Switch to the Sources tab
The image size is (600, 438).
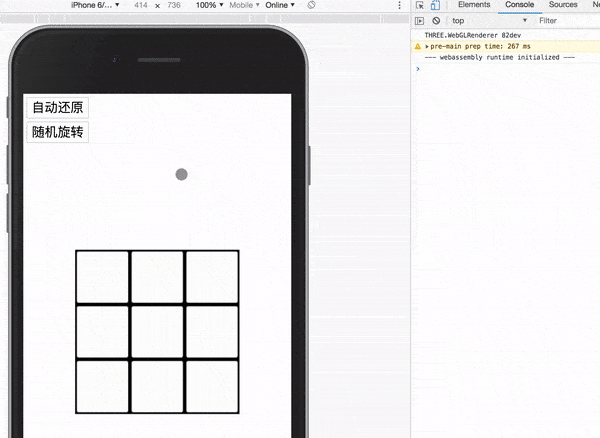[x=563, y=5]
